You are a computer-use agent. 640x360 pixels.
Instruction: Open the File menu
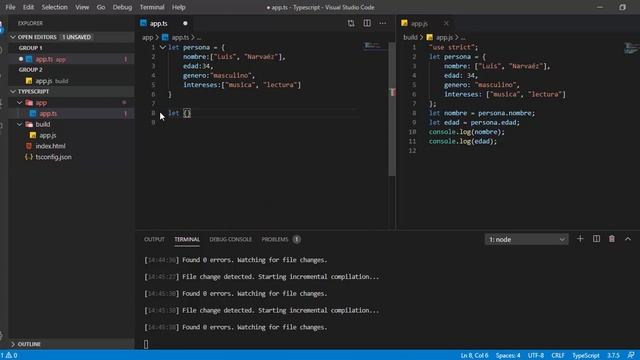(10, 7)
